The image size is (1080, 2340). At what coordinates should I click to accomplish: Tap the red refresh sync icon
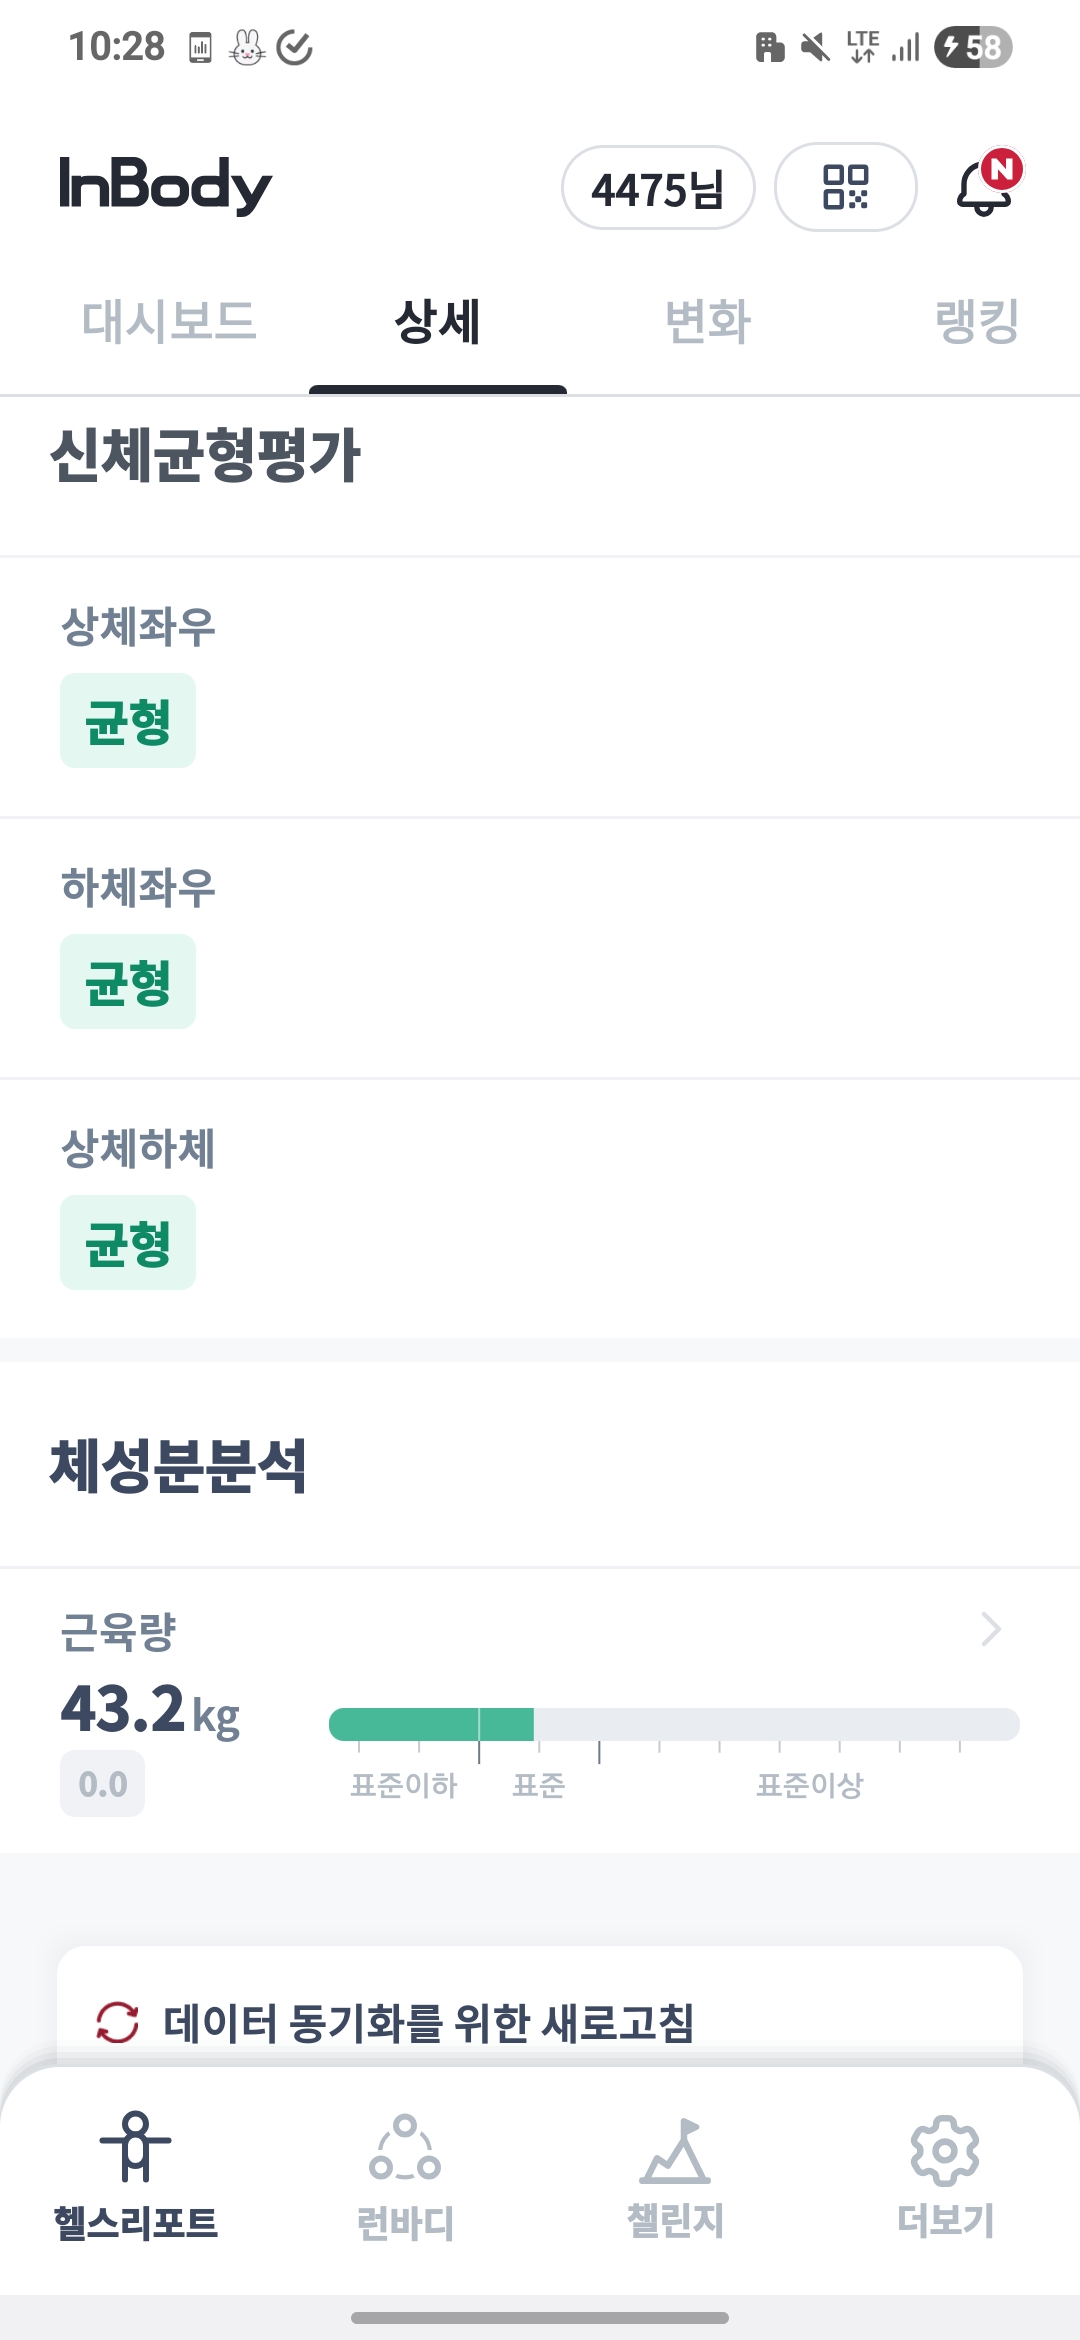(x=117, y=2023)
